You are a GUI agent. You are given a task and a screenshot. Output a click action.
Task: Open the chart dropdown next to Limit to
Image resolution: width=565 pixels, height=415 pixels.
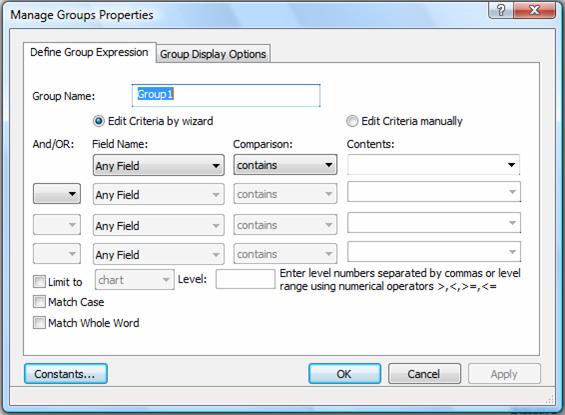[134, 280]
